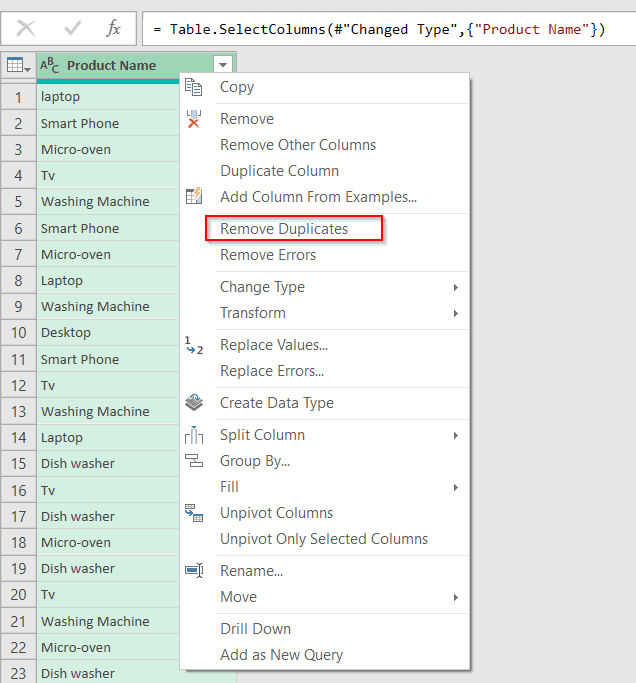Select 'Smart Phone' cell in row 2
636x683 pixels.
click(108, 123)
